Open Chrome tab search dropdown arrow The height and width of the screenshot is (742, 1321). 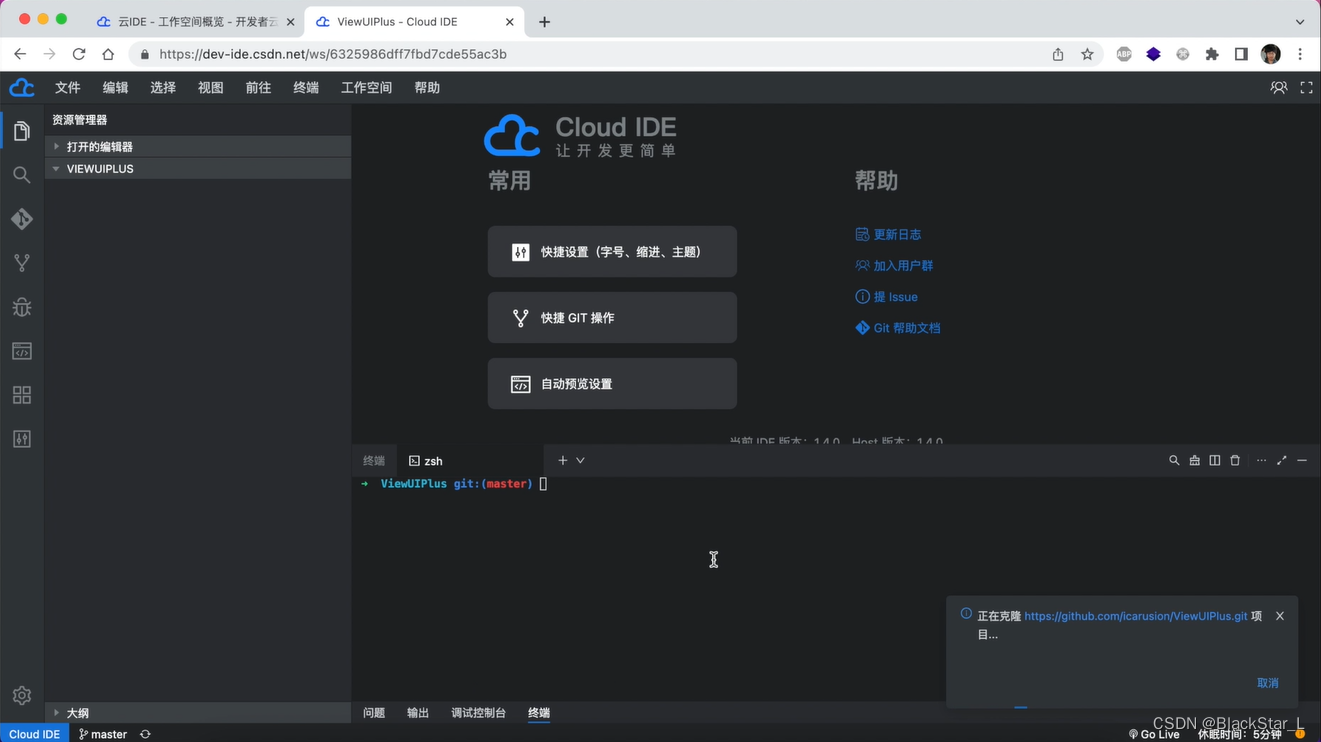(x=1300, y=22)
